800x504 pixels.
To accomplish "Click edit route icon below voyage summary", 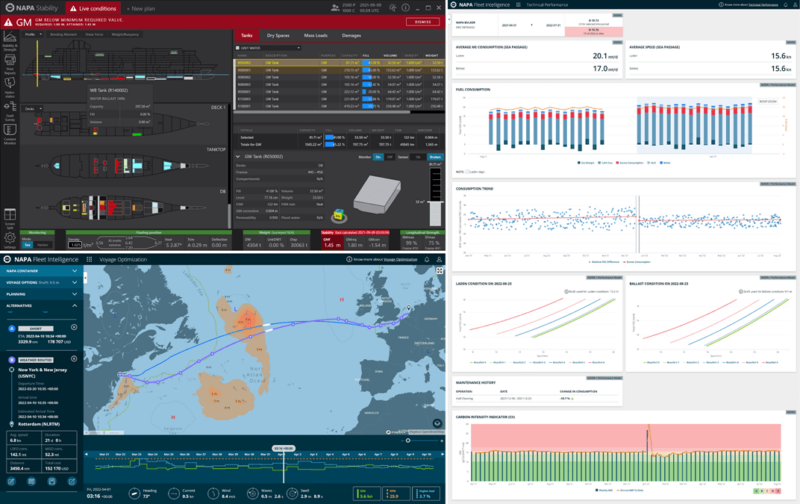I will click(11, 481).
